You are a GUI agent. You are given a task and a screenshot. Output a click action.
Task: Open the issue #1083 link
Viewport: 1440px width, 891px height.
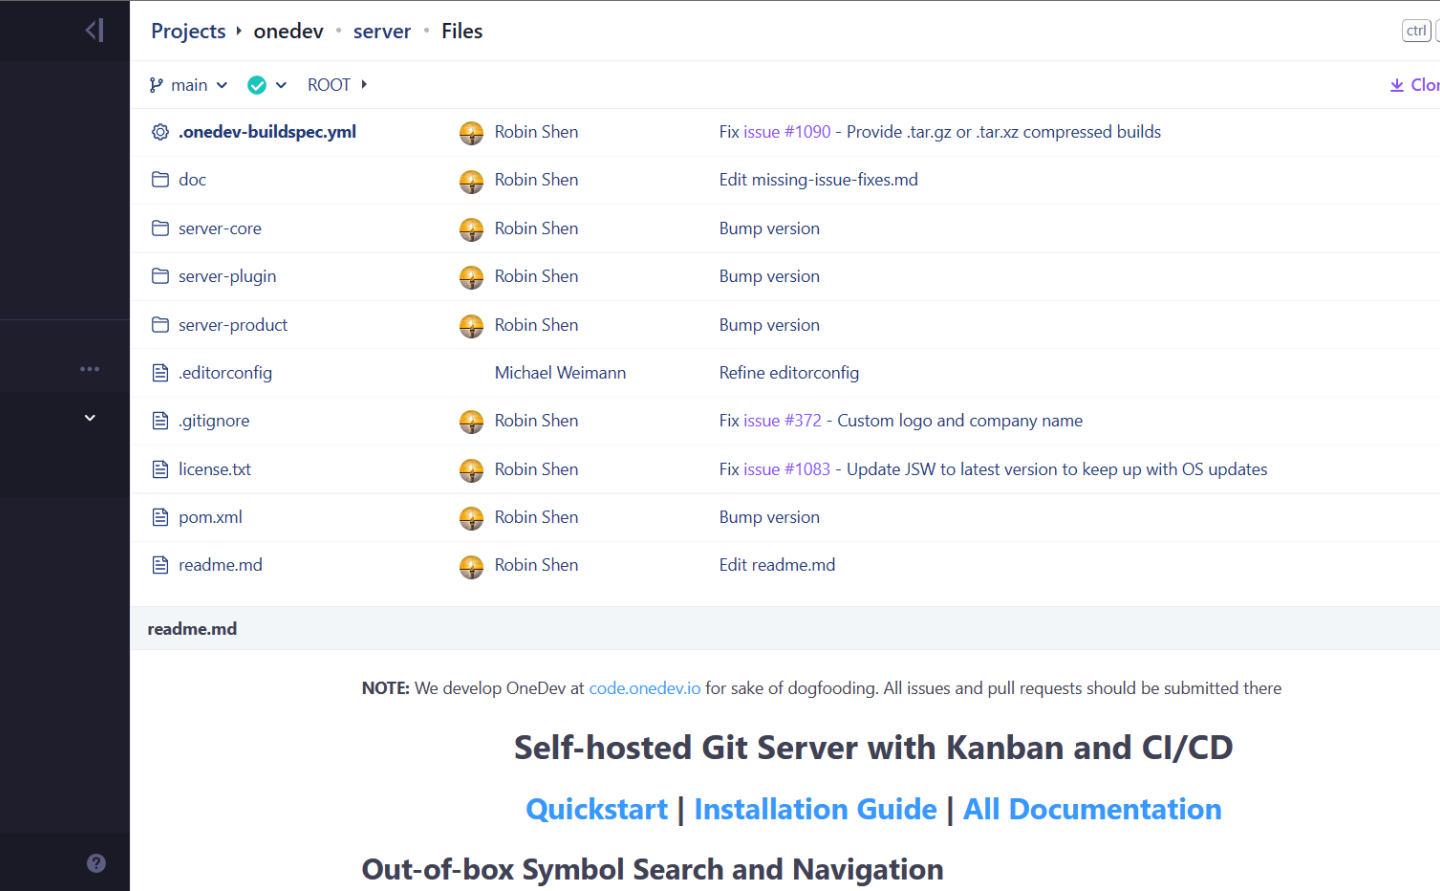pyautogui.click(x=787, y=469)
